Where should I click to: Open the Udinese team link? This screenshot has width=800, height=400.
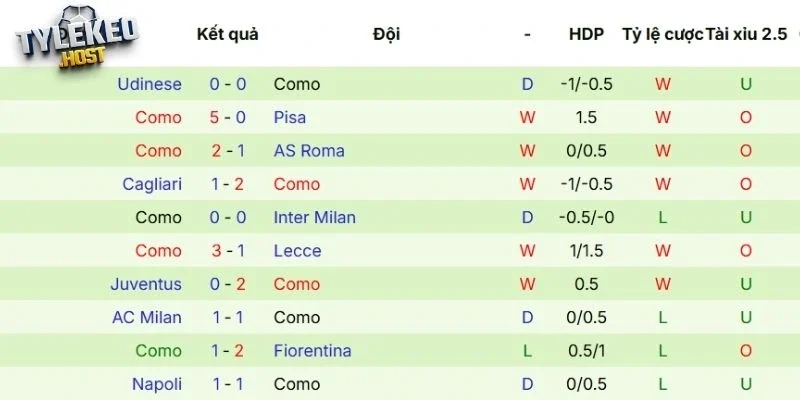pyautogui.click(x=149, y=84)
